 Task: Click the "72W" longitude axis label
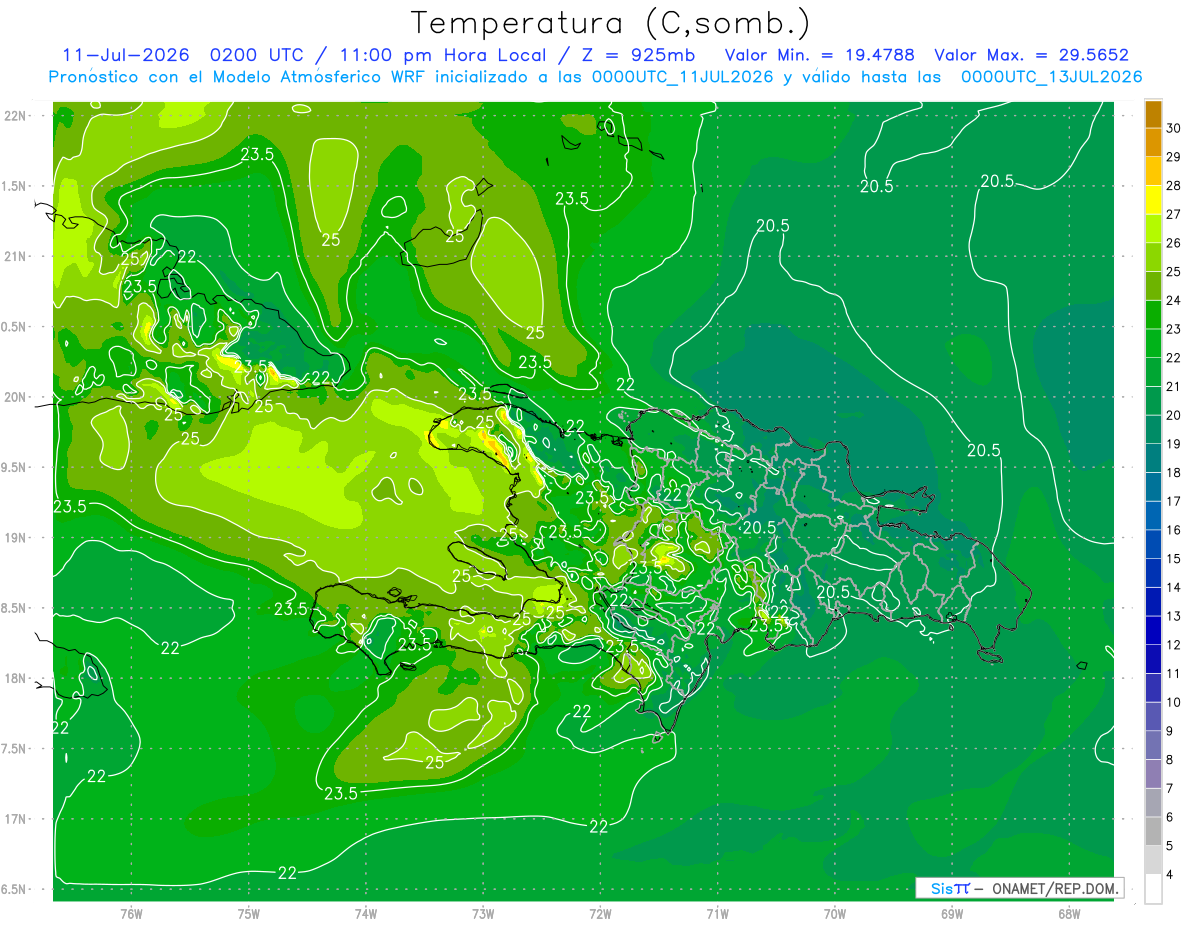point(600,913)
